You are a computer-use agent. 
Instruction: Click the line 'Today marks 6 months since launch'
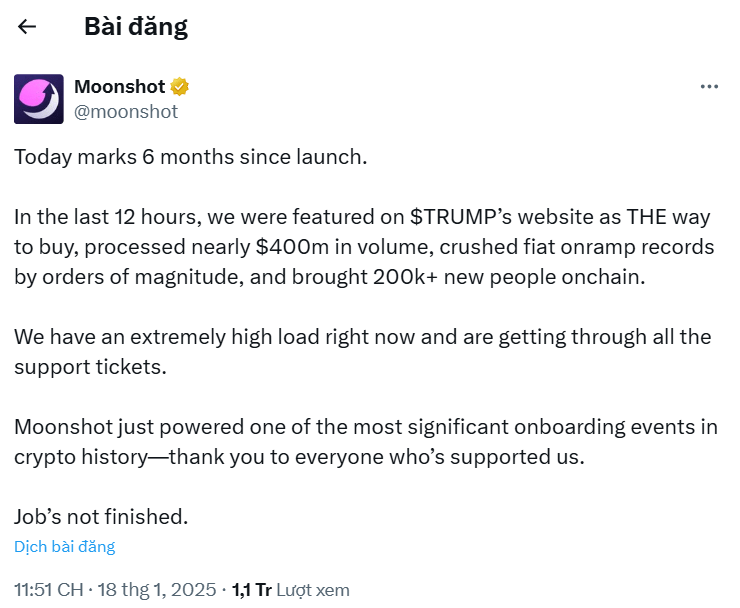(x=191, y=157)
